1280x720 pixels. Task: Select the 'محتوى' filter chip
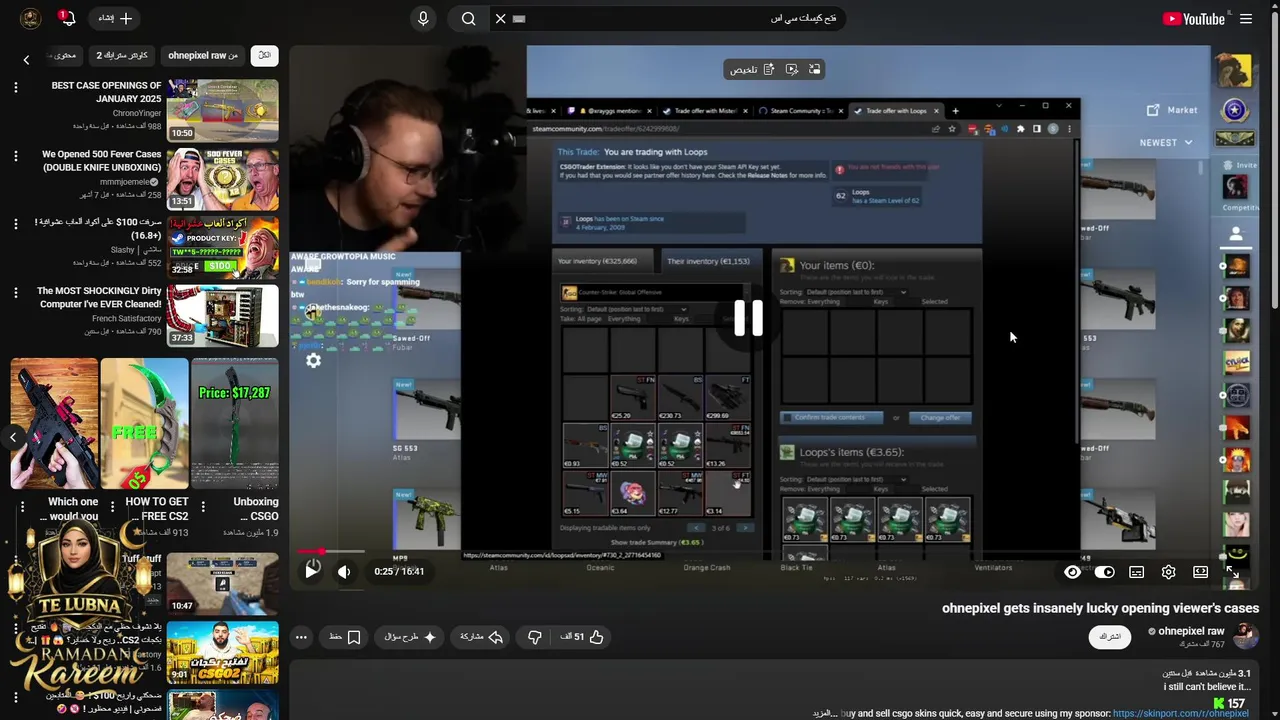point(65,56)
